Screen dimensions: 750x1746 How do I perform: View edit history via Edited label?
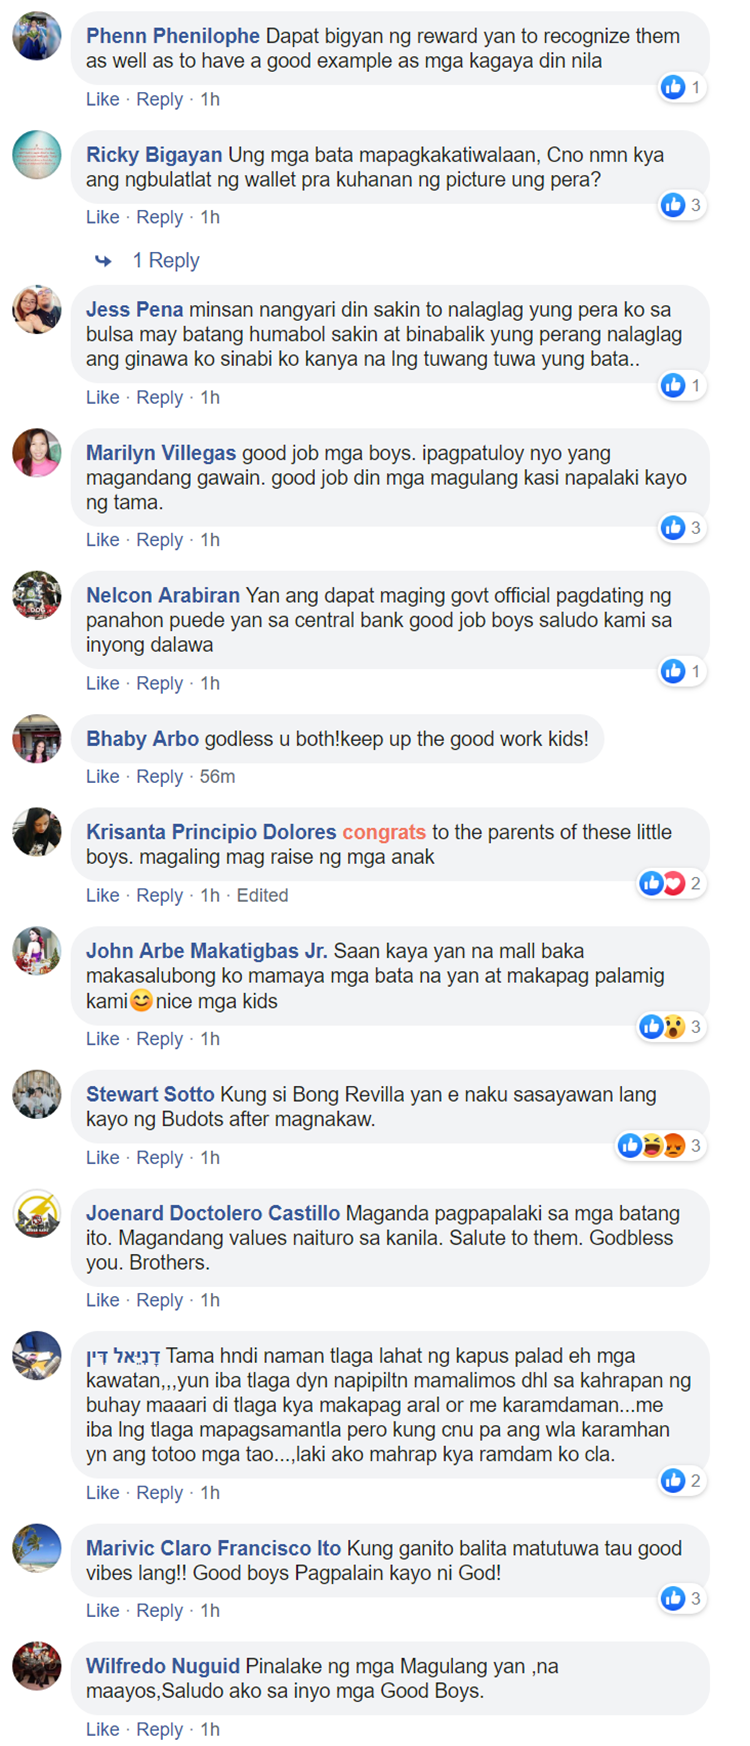point(262,895)
